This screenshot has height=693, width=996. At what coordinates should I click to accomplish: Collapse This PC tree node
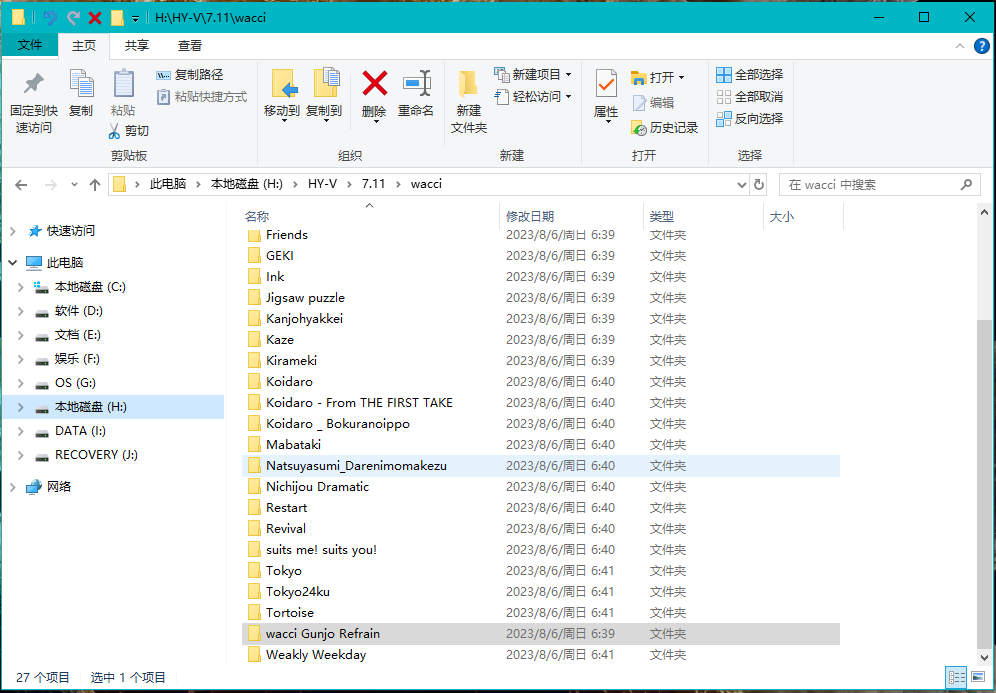tap(13, 262)
